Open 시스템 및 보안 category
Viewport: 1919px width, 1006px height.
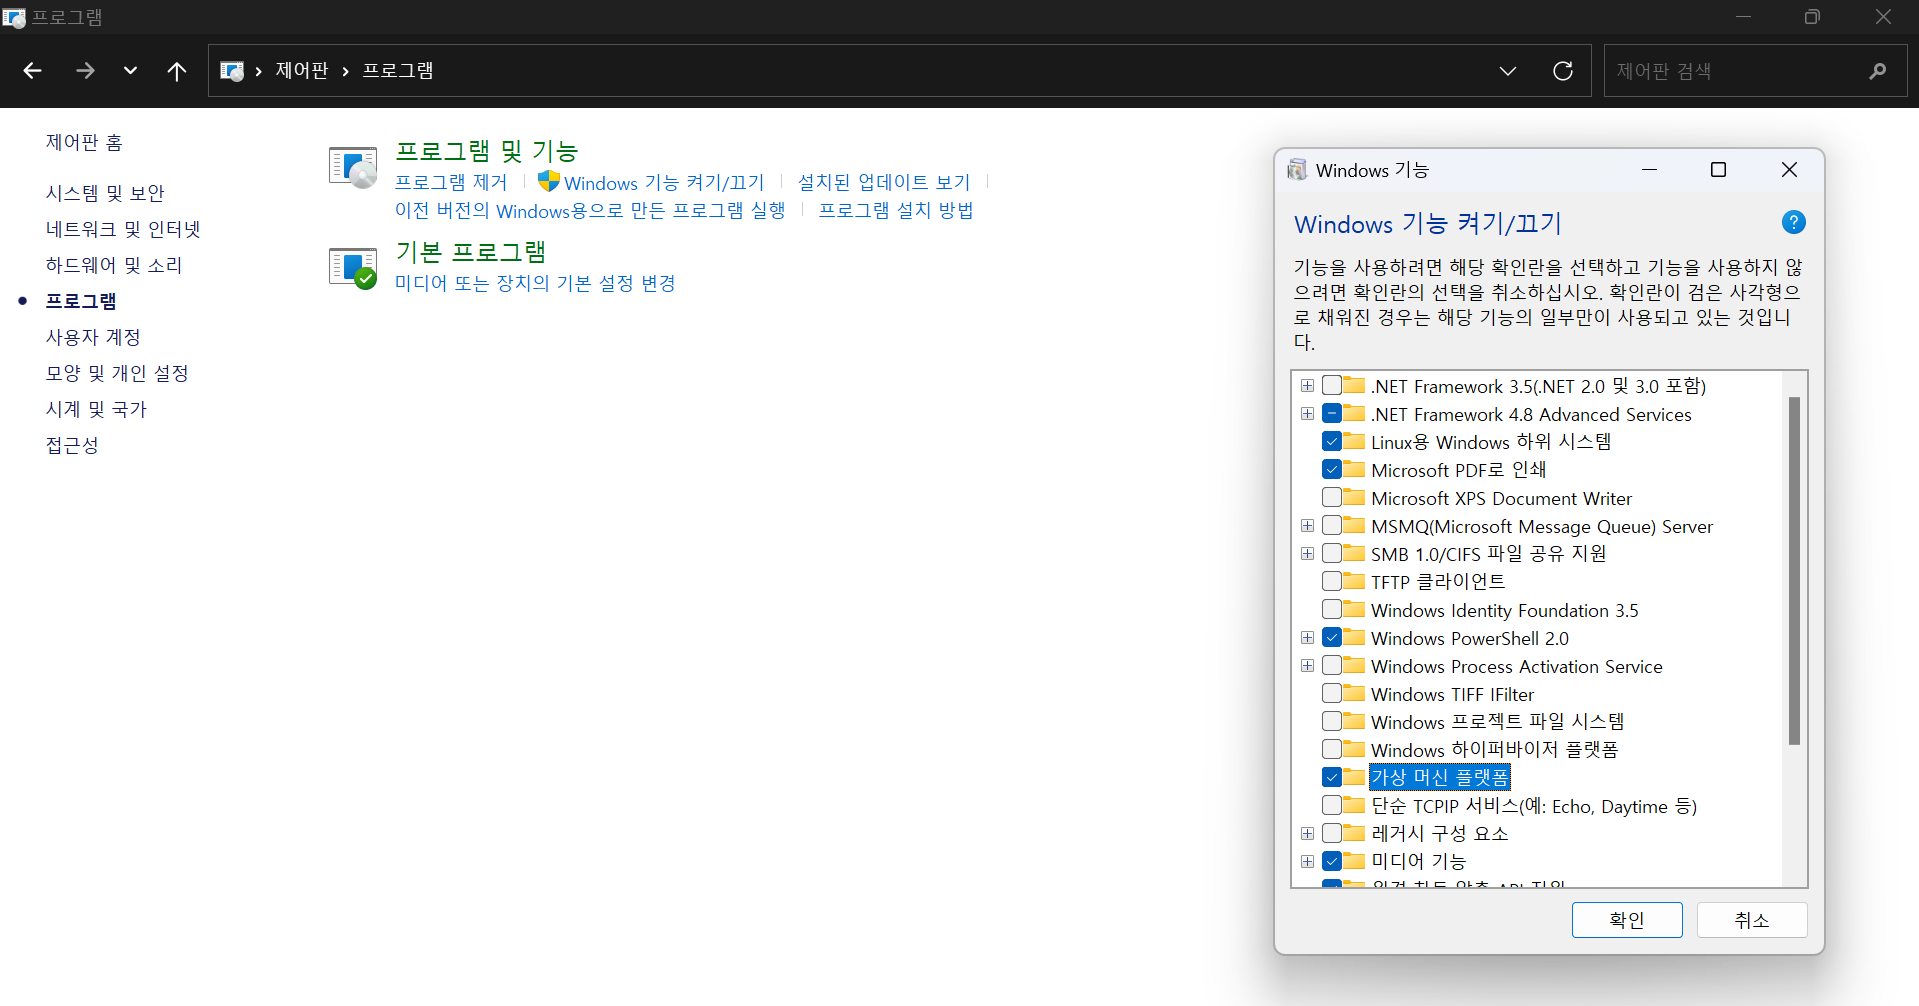[105, 193]
